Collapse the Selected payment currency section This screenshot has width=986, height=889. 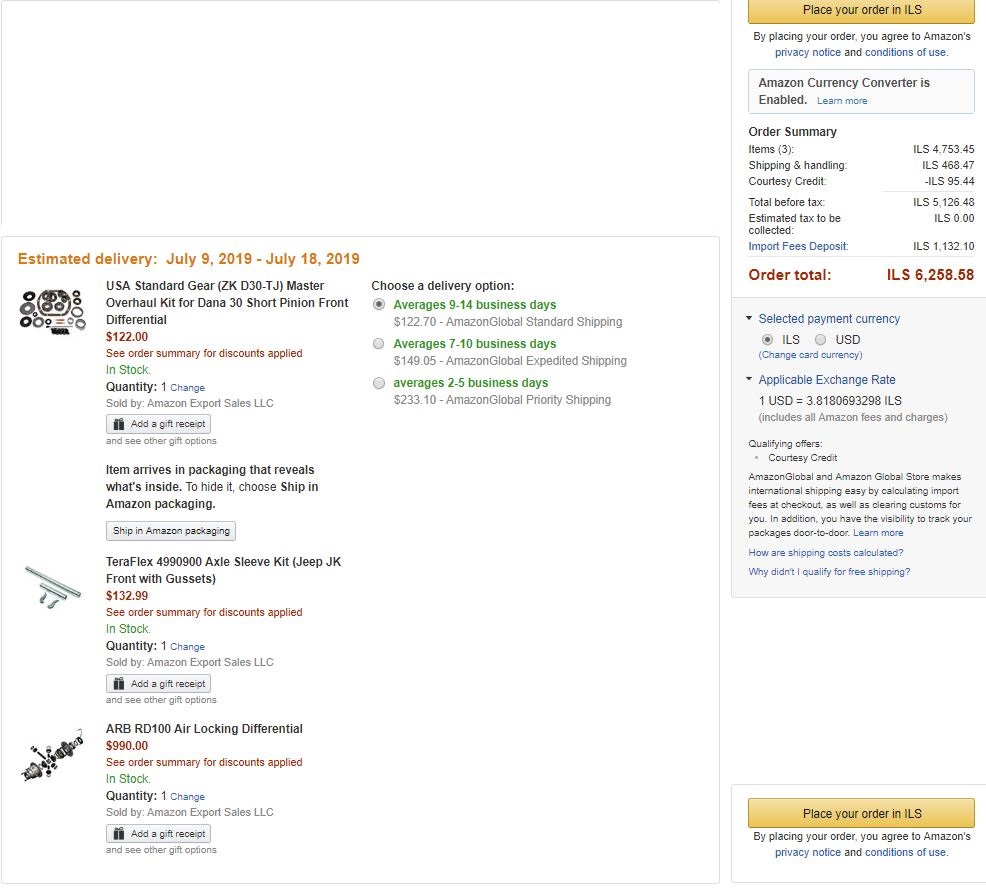tap(750, 319)
